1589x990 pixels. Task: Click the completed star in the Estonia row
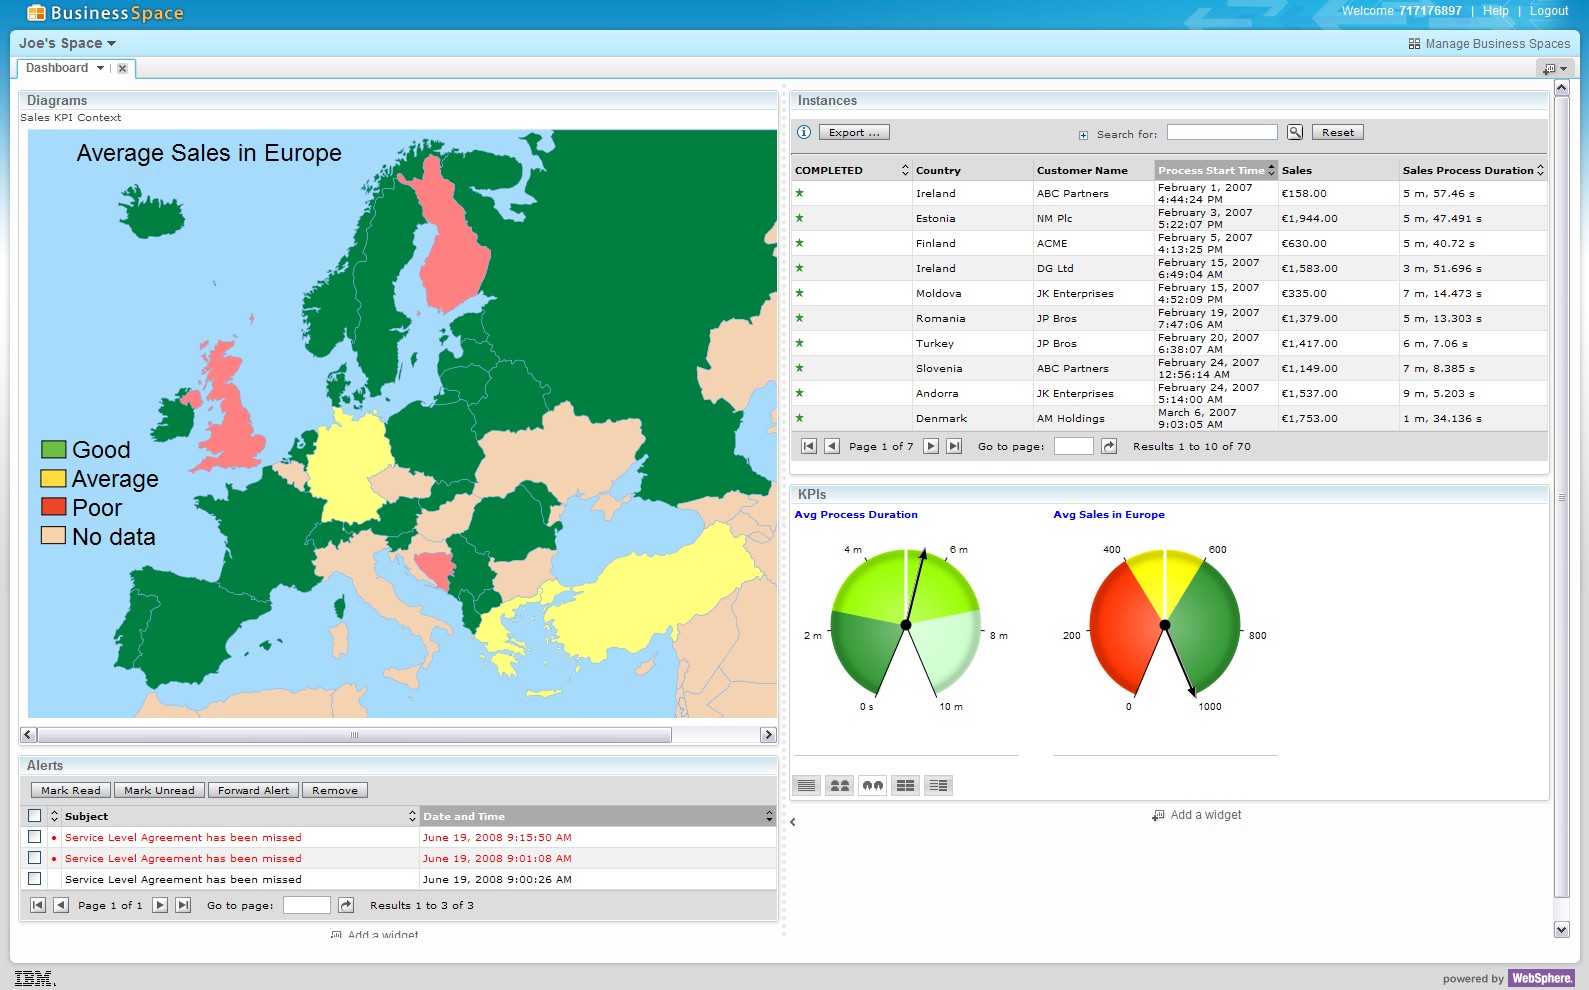point(800,218)
